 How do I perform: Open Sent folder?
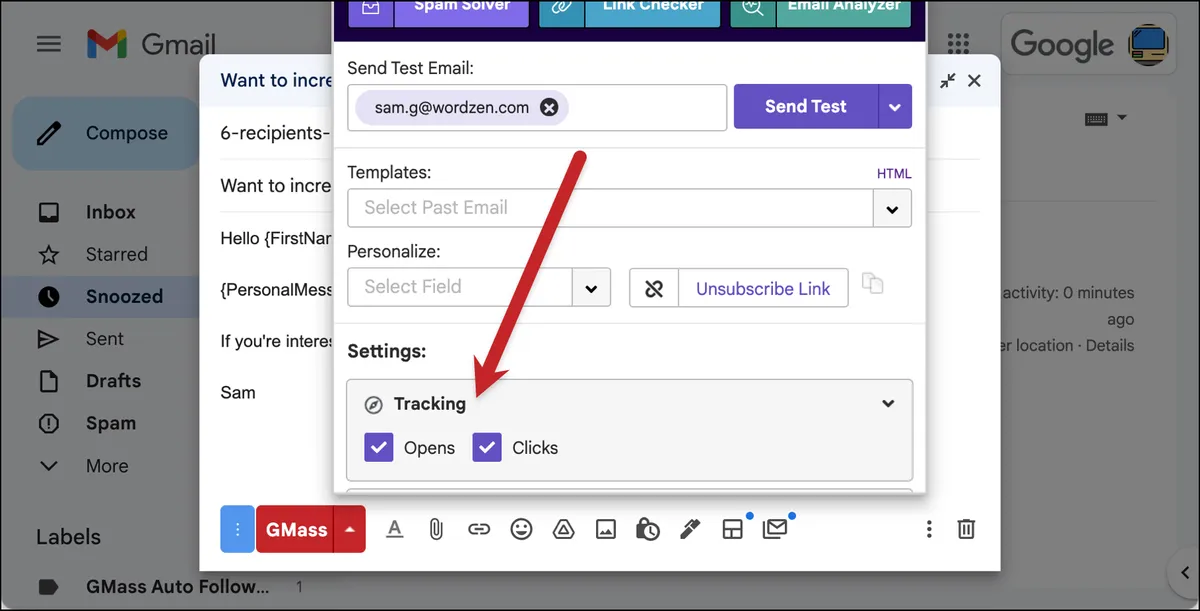(105, 339)
